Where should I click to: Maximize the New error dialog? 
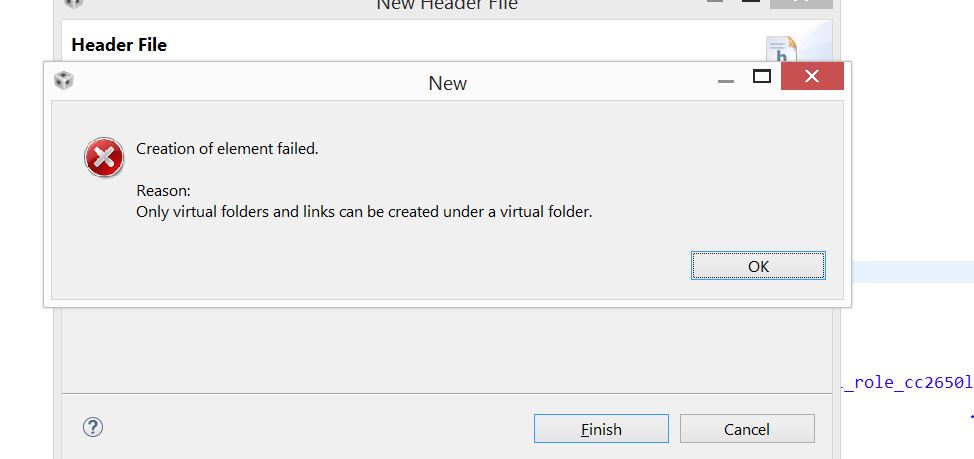pos(762,77)
